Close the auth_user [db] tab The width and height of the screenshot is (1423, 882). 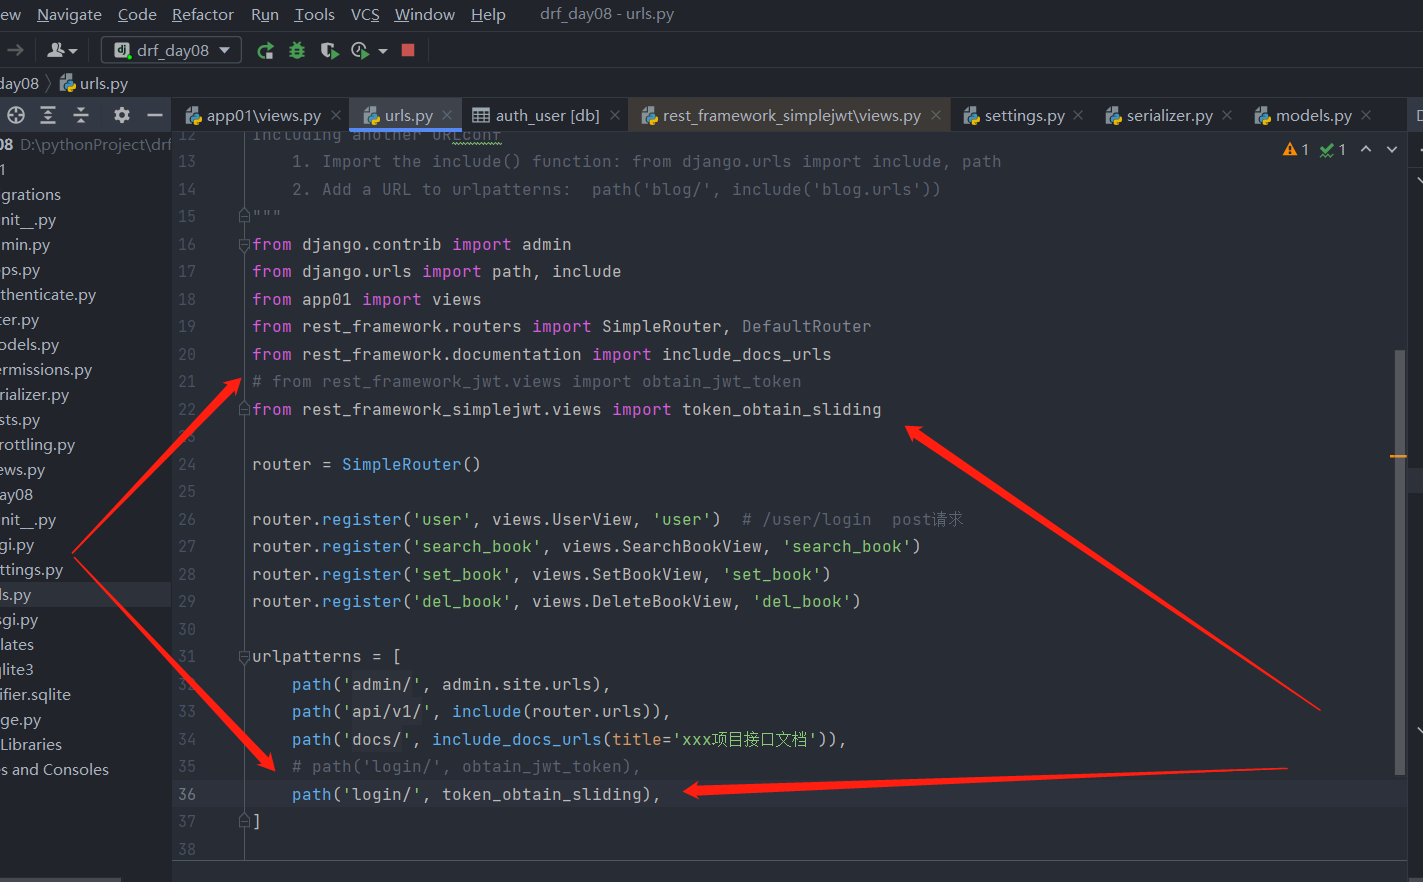pyautogui.click(x=615, y=115)
